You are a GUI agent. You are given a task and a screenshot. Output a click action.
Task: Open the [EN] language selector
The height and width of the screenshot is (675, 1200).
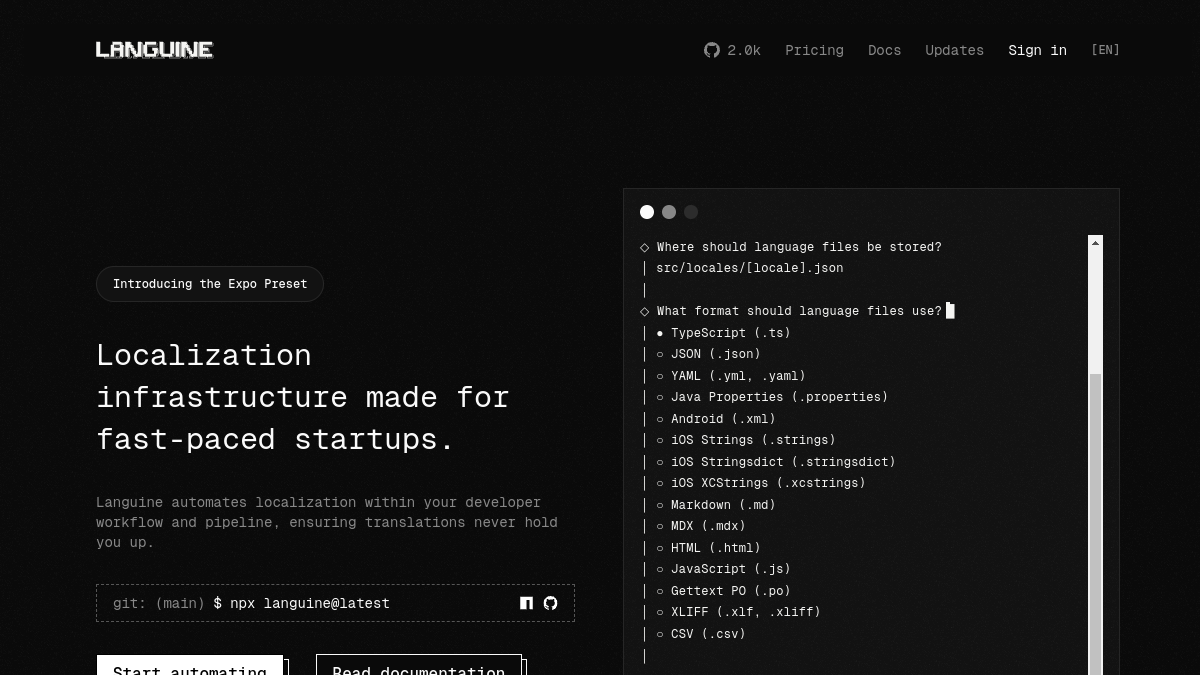click(1105, 50)
